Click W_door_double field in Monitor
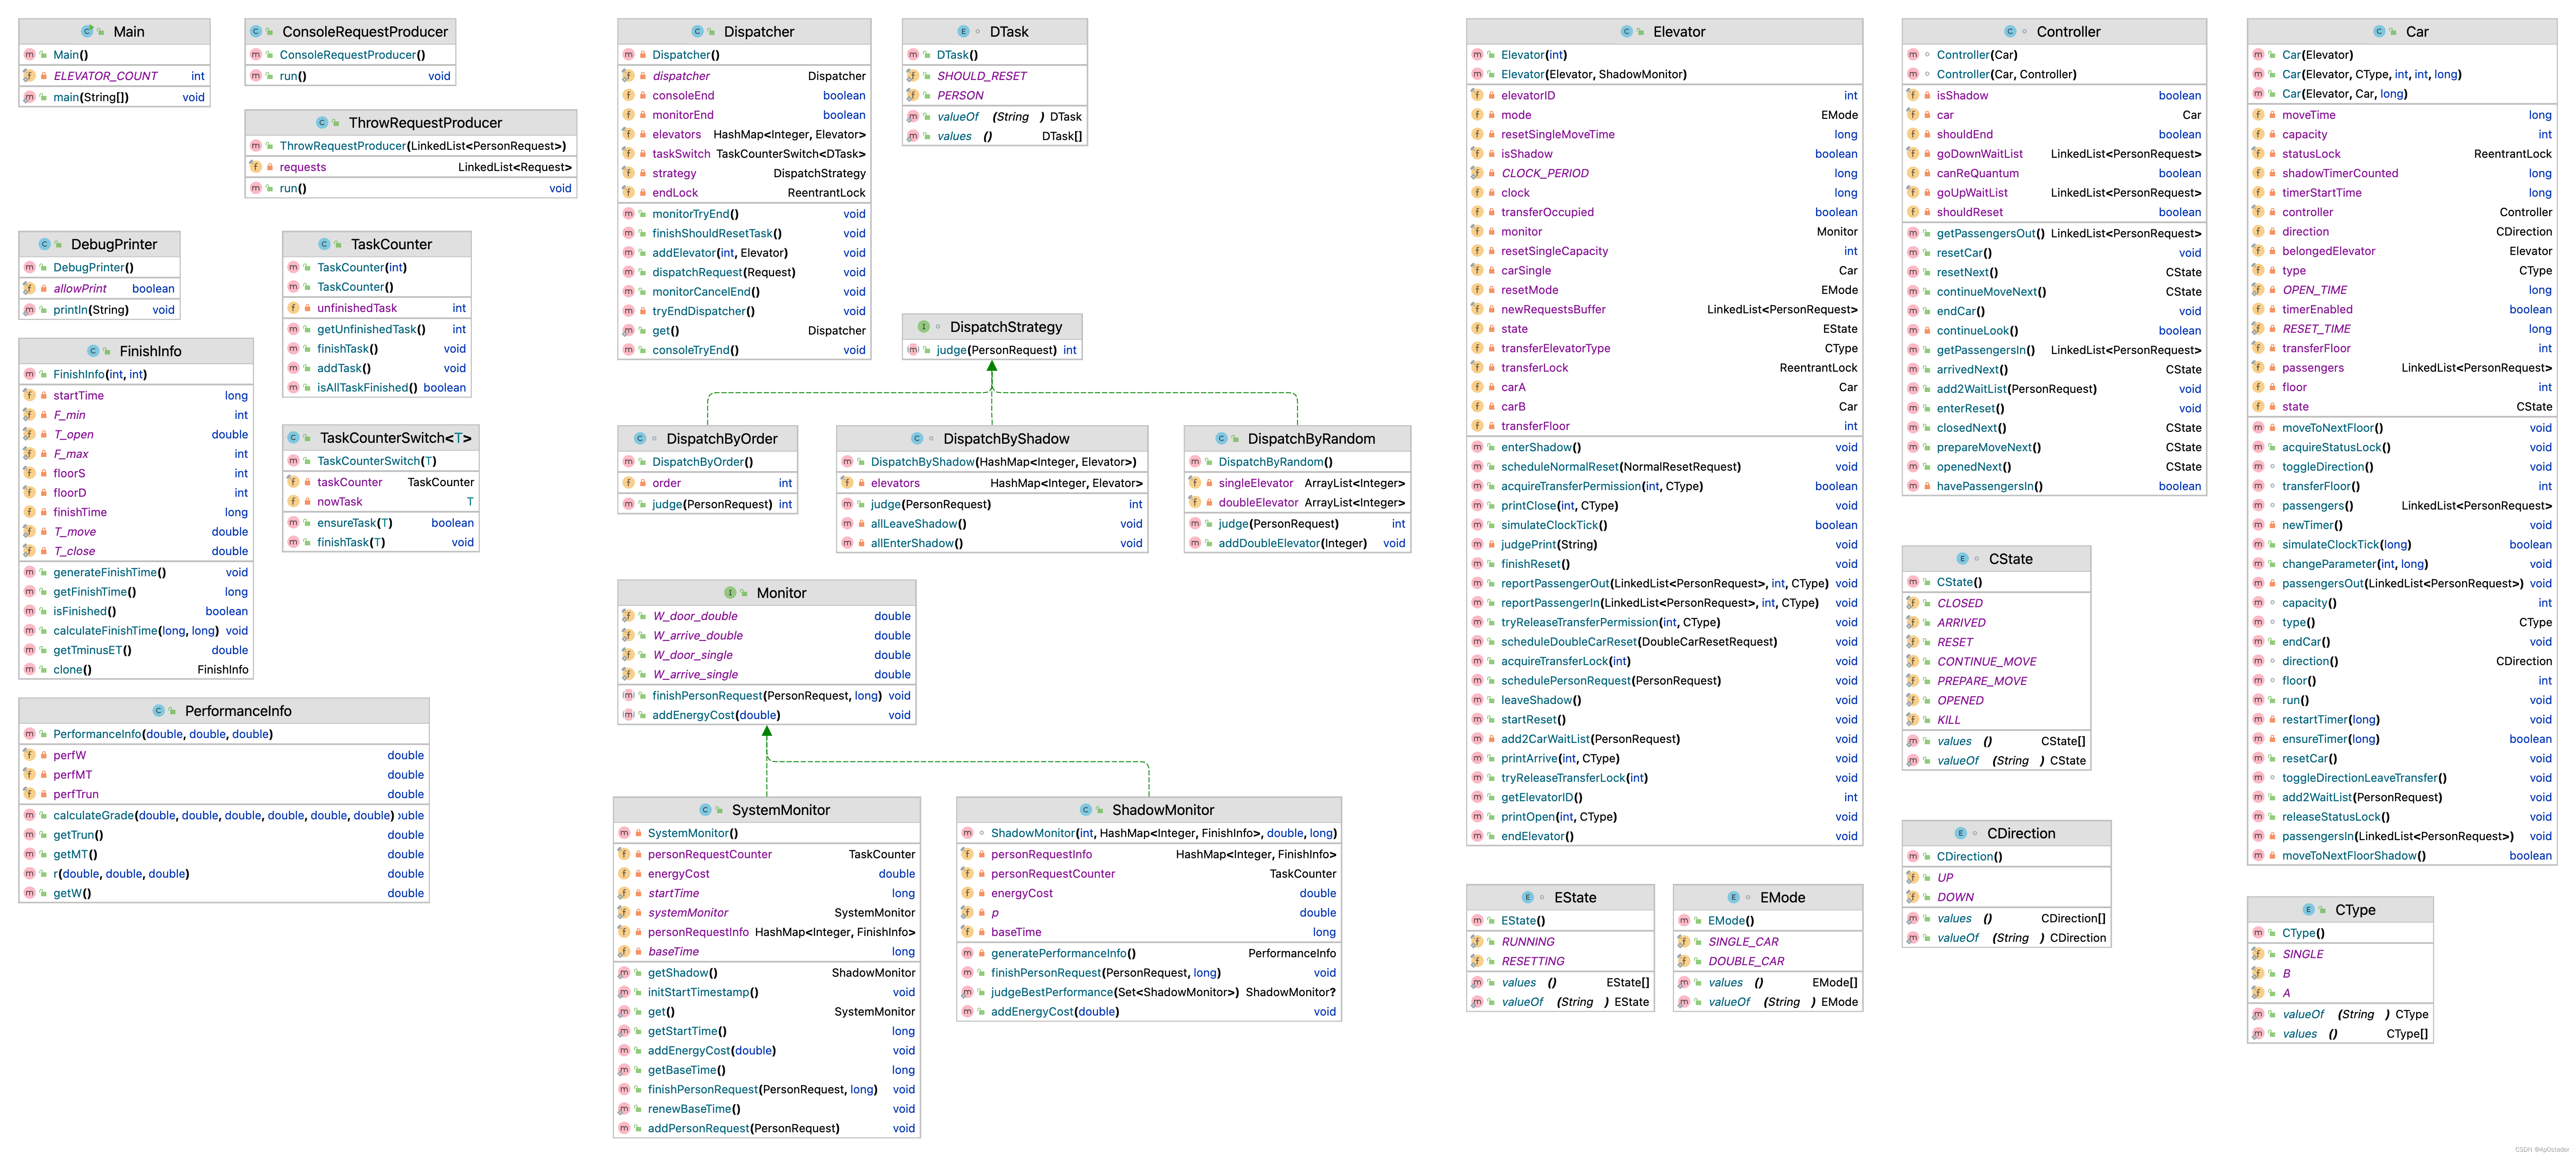This screenshot has width=2576, height=1157. [x=766, y=616]
